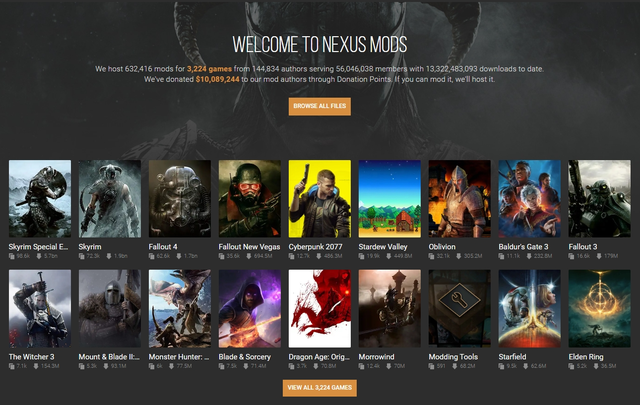Open the Oblivion cover thumbnail
640x405 pixels.
(x=460, y=198)
